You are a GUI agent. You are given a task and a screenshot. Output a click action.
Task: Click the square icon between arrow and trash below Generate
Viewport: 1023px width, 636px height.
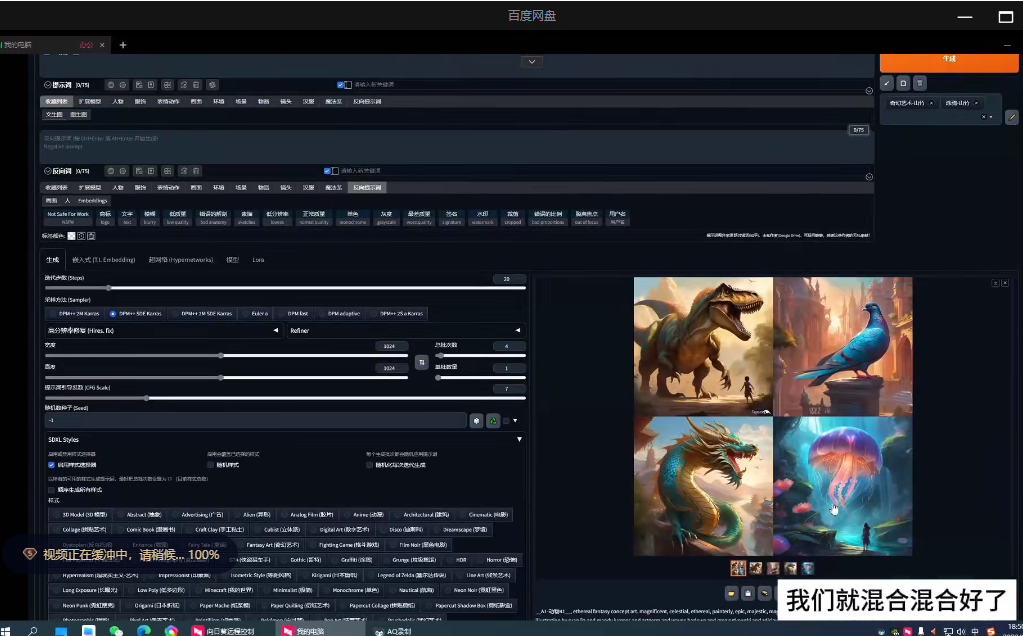[x=903, y=83]
